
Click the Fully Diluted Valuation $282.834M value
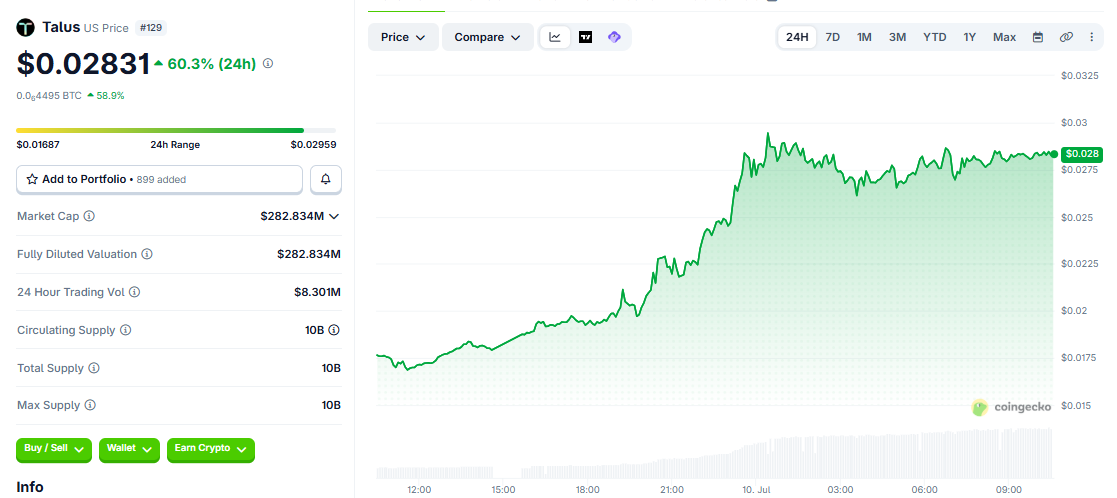click(309, 254)
